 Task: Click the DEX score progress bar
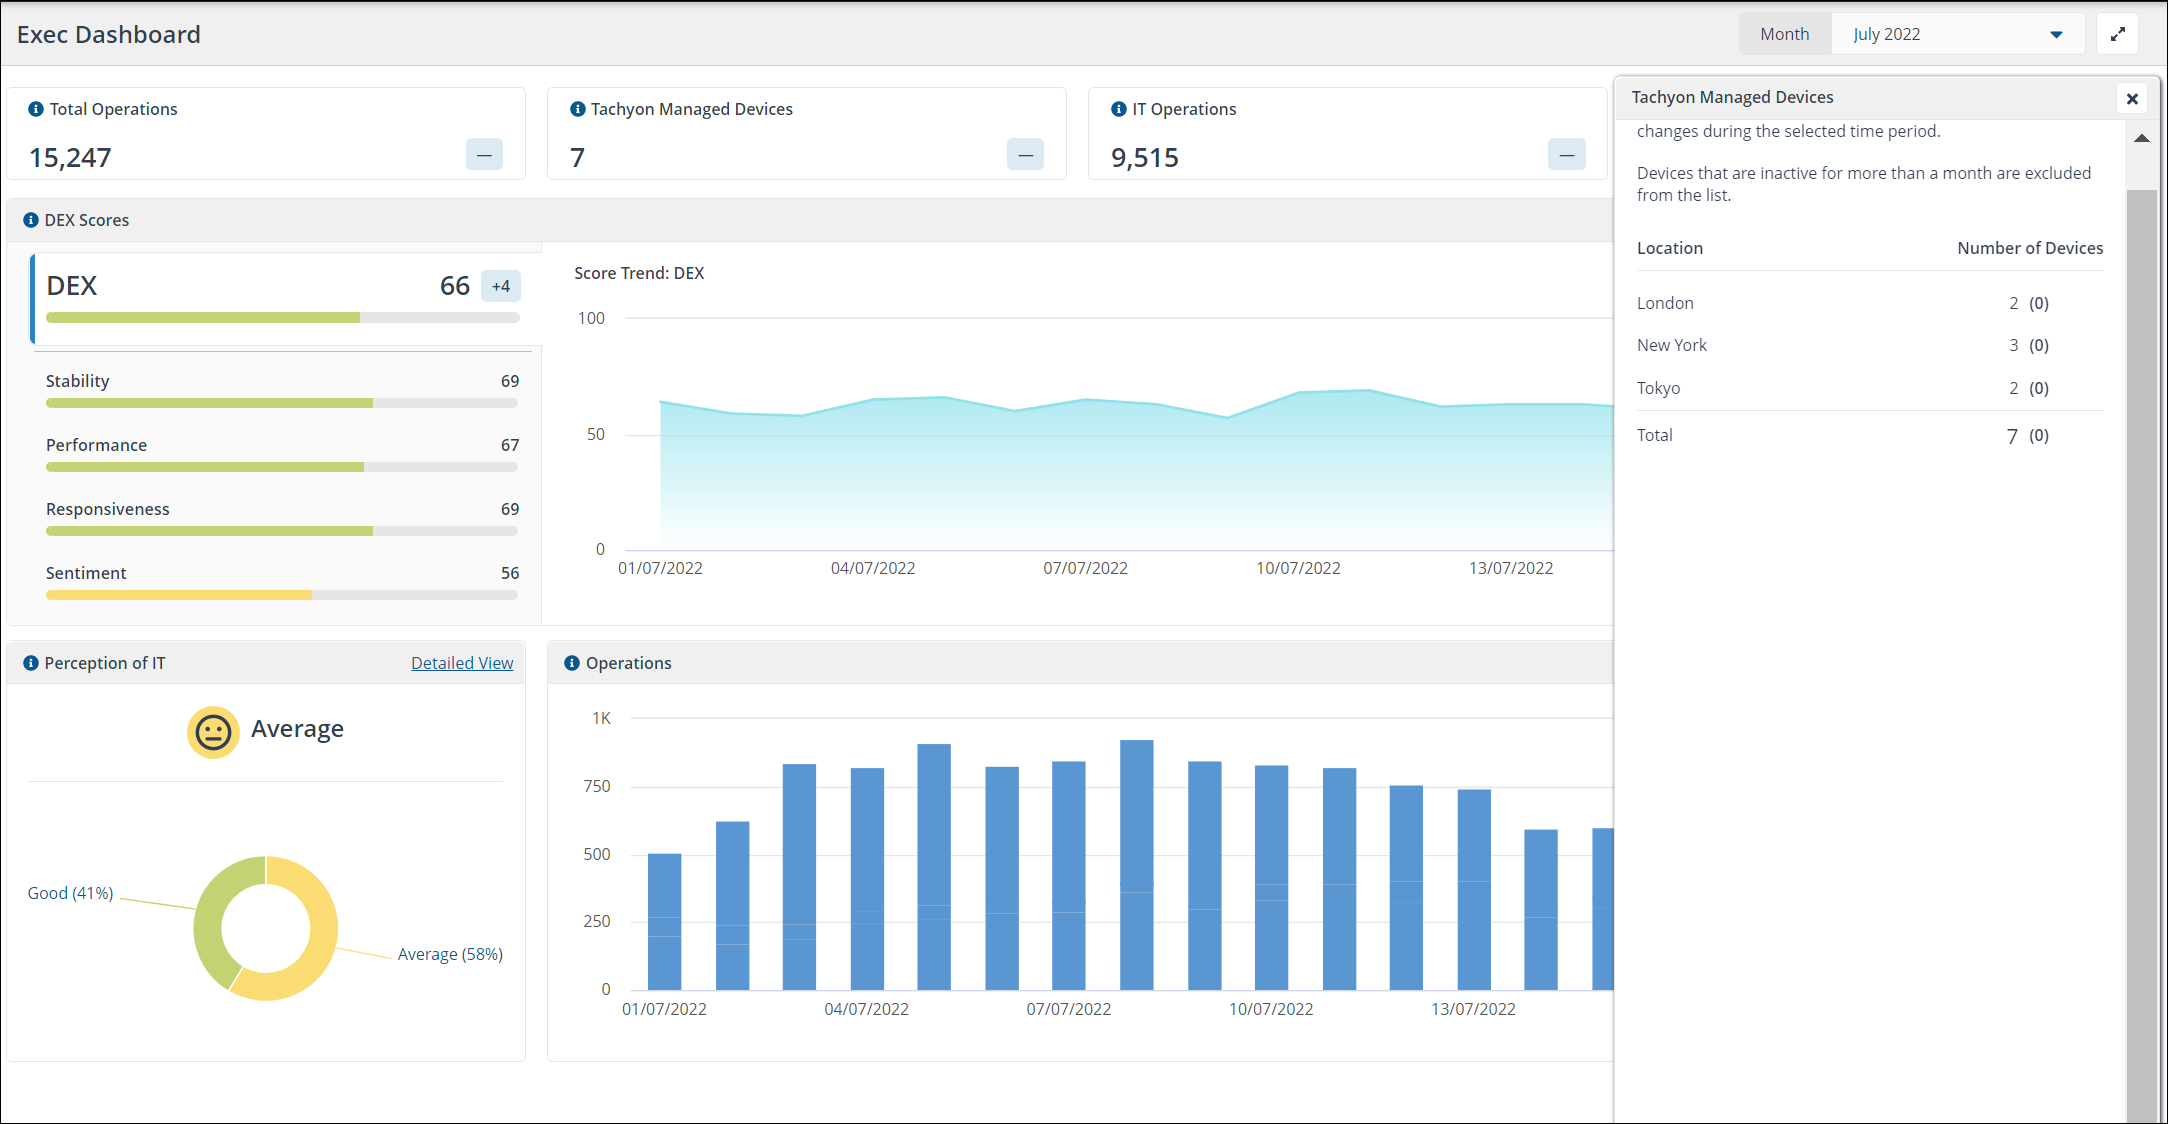(x=282, y=318)
